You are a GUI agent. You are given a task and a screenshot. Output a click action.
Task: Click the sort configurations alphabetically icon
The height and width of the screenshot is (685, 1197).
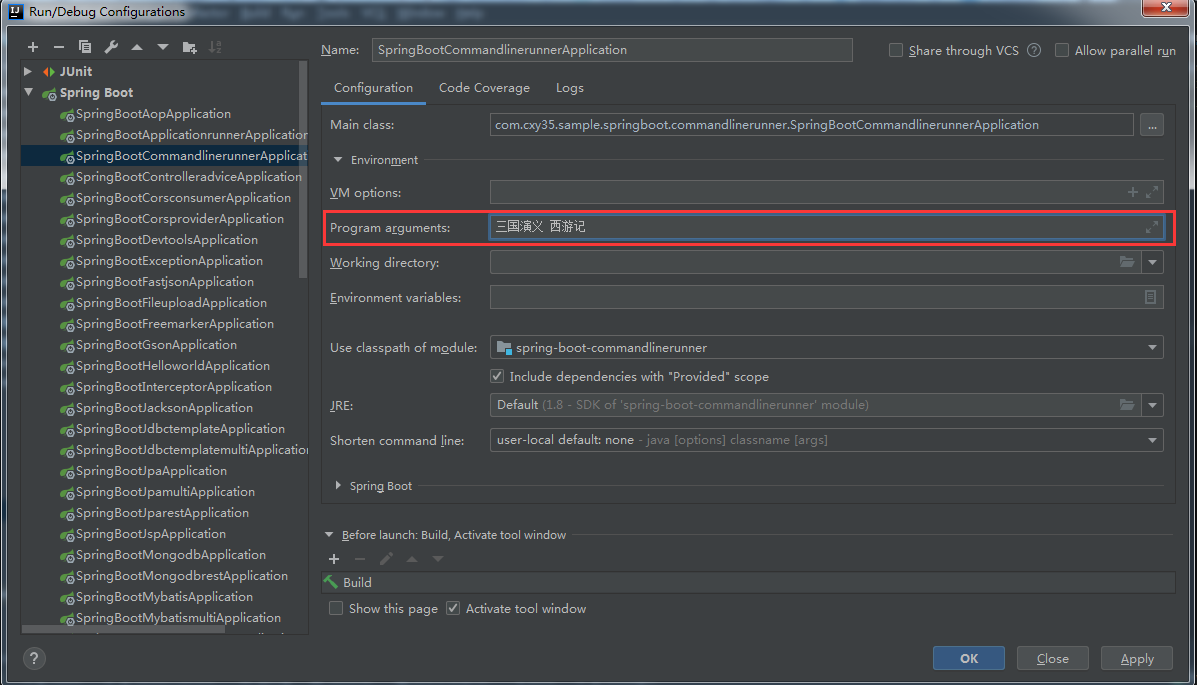pyautogui.click(x=215, y=47)
